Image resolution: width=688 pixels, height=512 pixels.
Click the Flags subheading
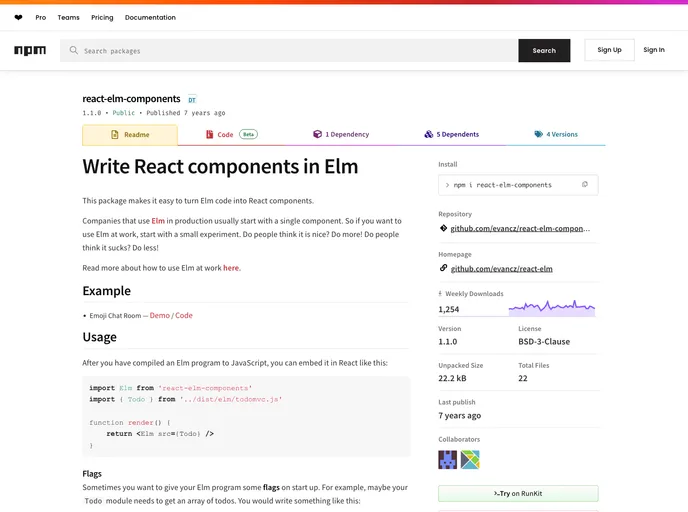tap(92, 474)
